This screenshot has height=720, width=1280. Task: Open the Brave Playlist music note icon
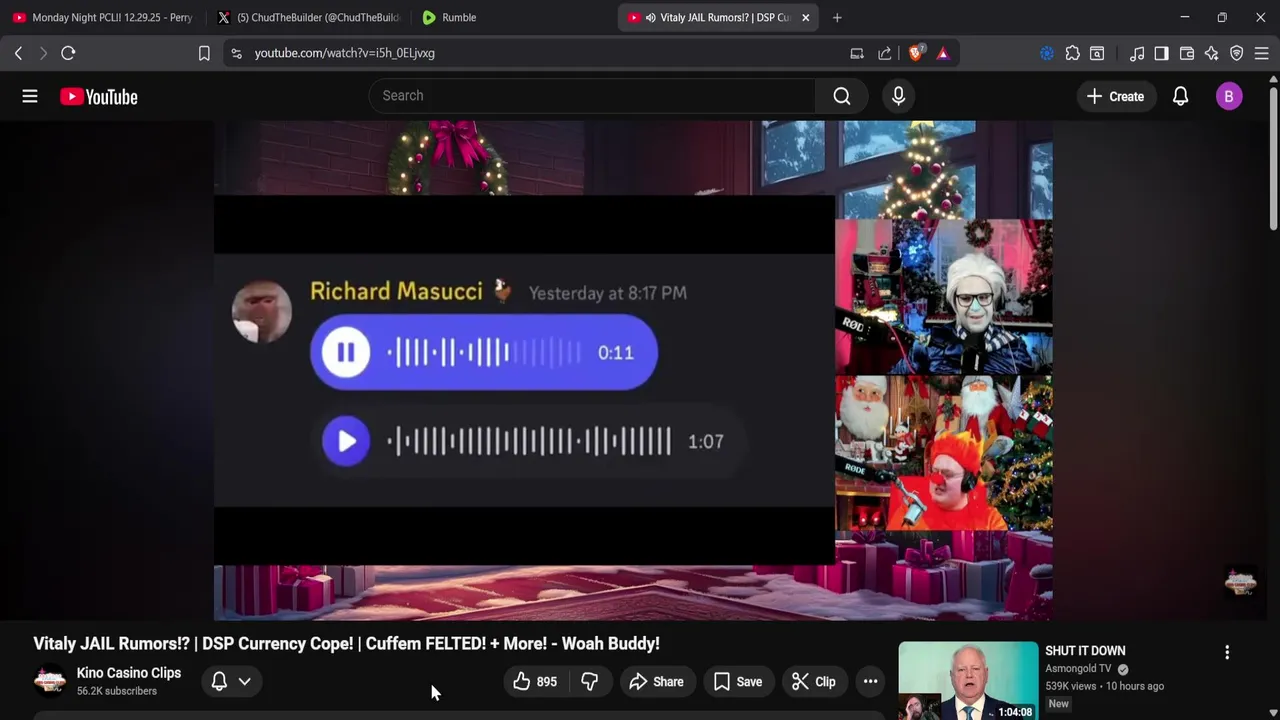[1137, 53]
